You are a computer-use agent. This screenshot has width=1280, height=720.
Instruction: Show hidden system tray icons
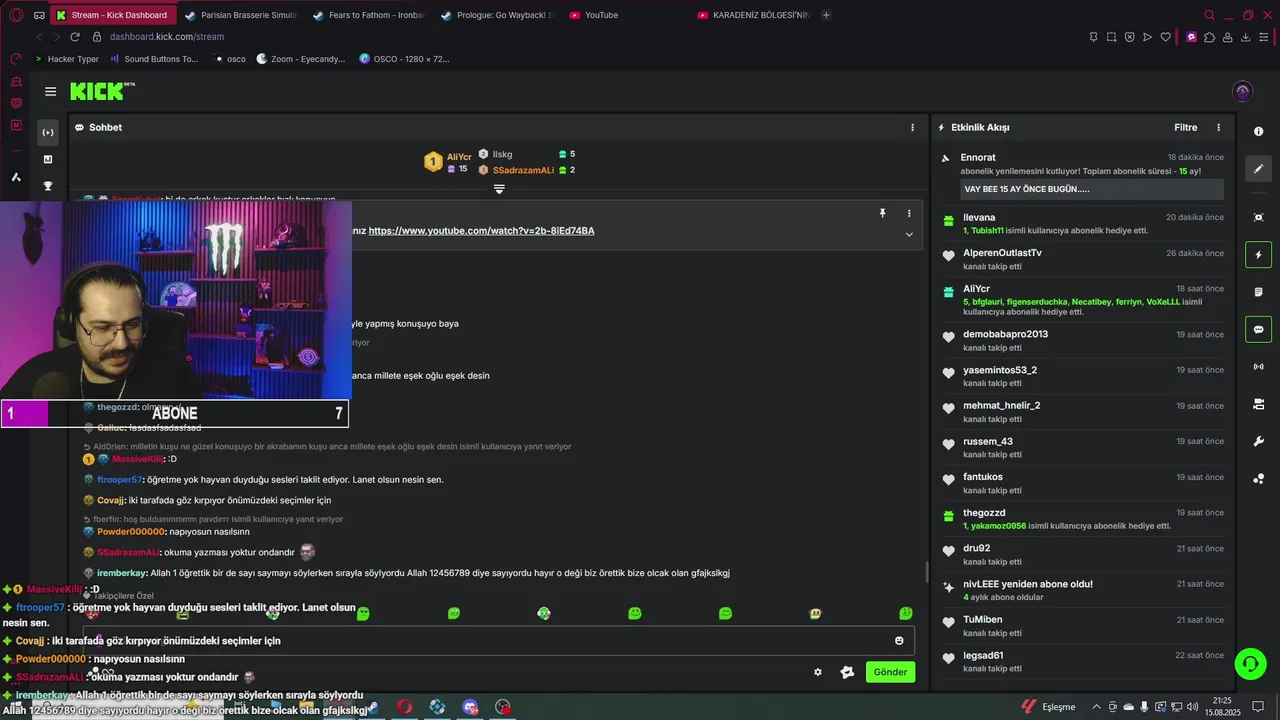point(1096,707)
